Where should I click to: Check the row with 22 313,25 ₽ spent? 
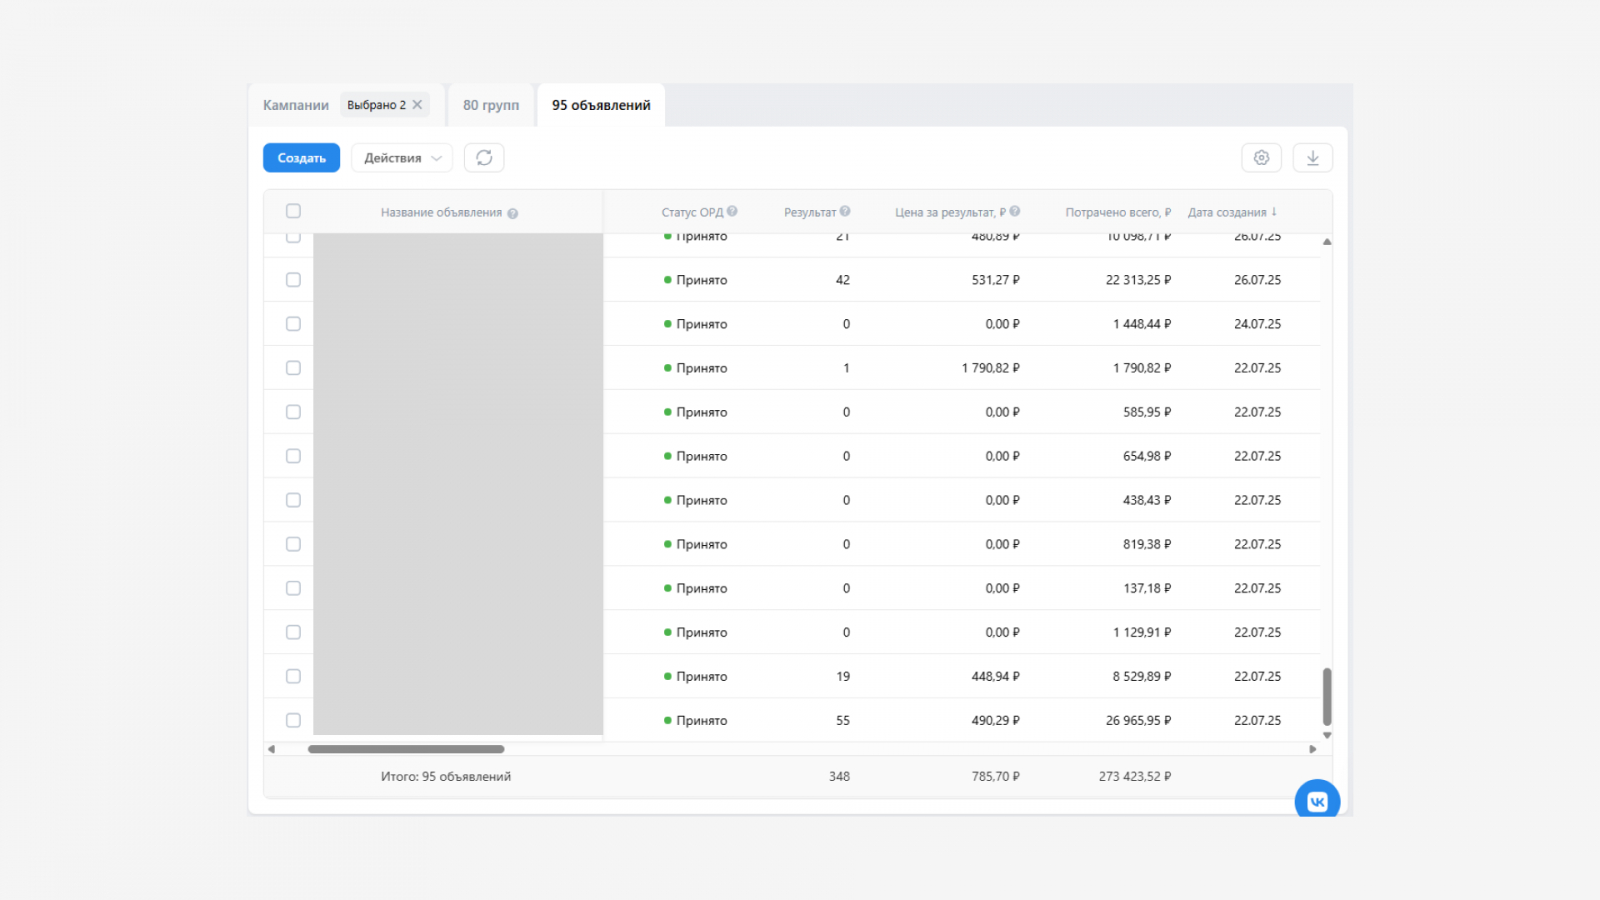(293, 280)
